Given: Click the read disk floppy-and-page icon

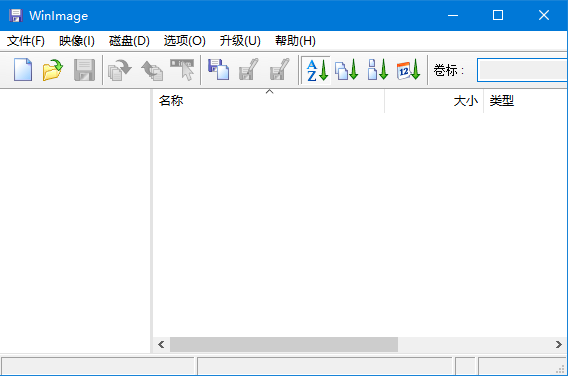Looking at the screenshot, I should [x=218, y=70].
